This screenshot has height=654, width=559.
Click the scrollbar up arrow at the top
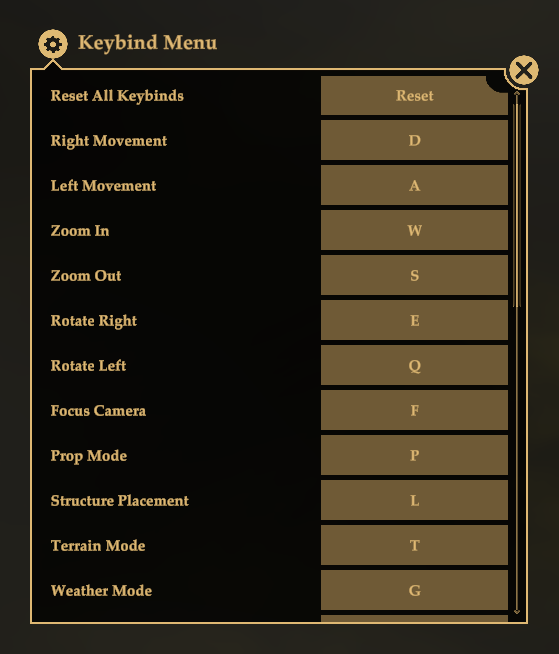[x=517, y=94]
